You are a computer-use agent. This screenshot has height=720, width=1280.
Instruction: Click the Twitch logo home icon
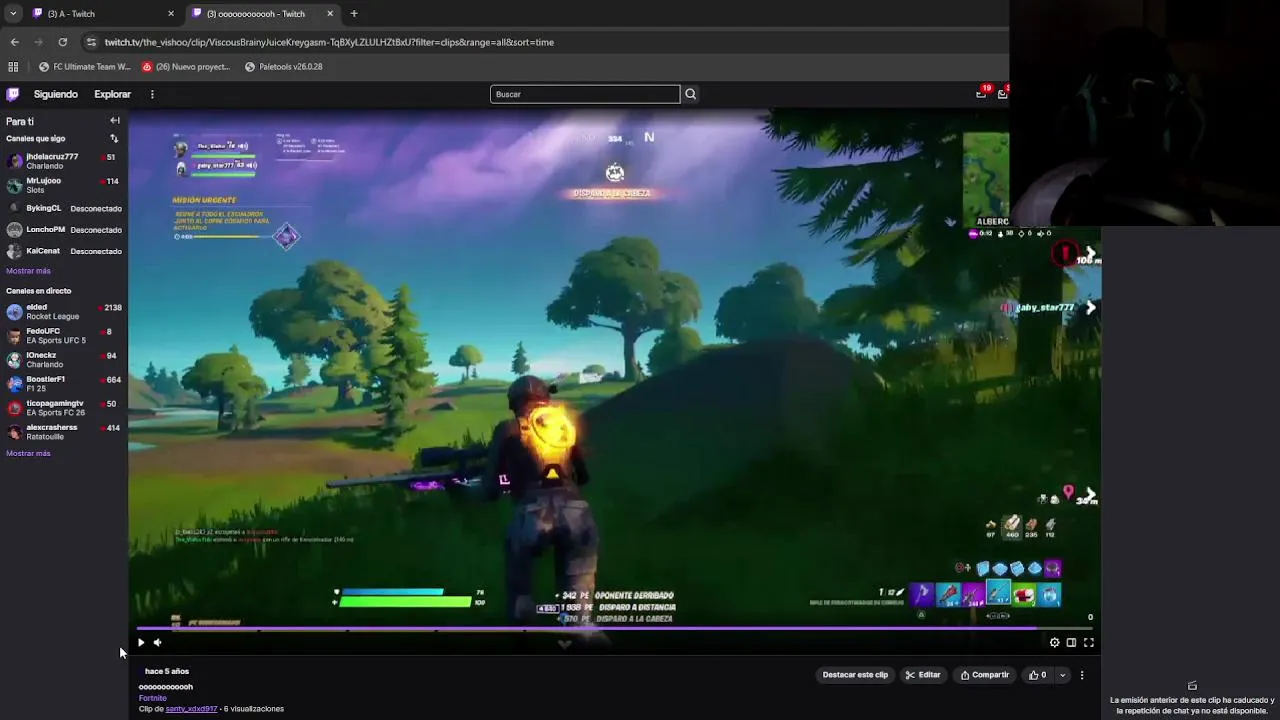pos(12,94)
